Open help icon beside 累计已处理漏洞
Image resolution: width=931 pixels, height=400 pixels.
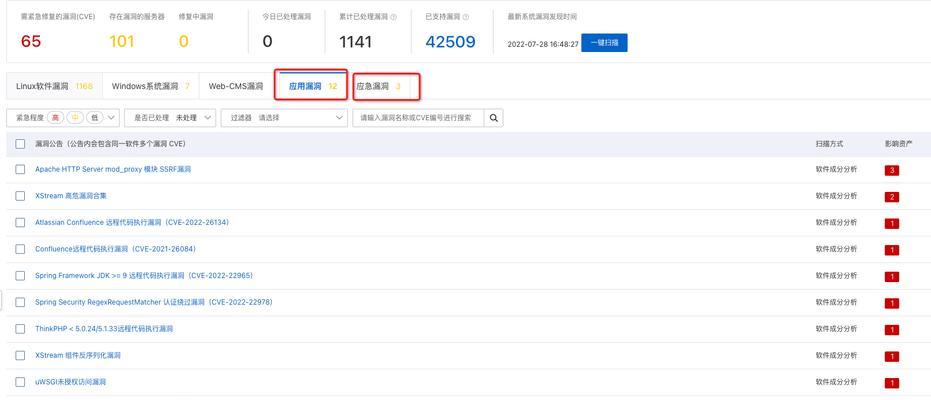pyautogui.click(x=394, y=17)
